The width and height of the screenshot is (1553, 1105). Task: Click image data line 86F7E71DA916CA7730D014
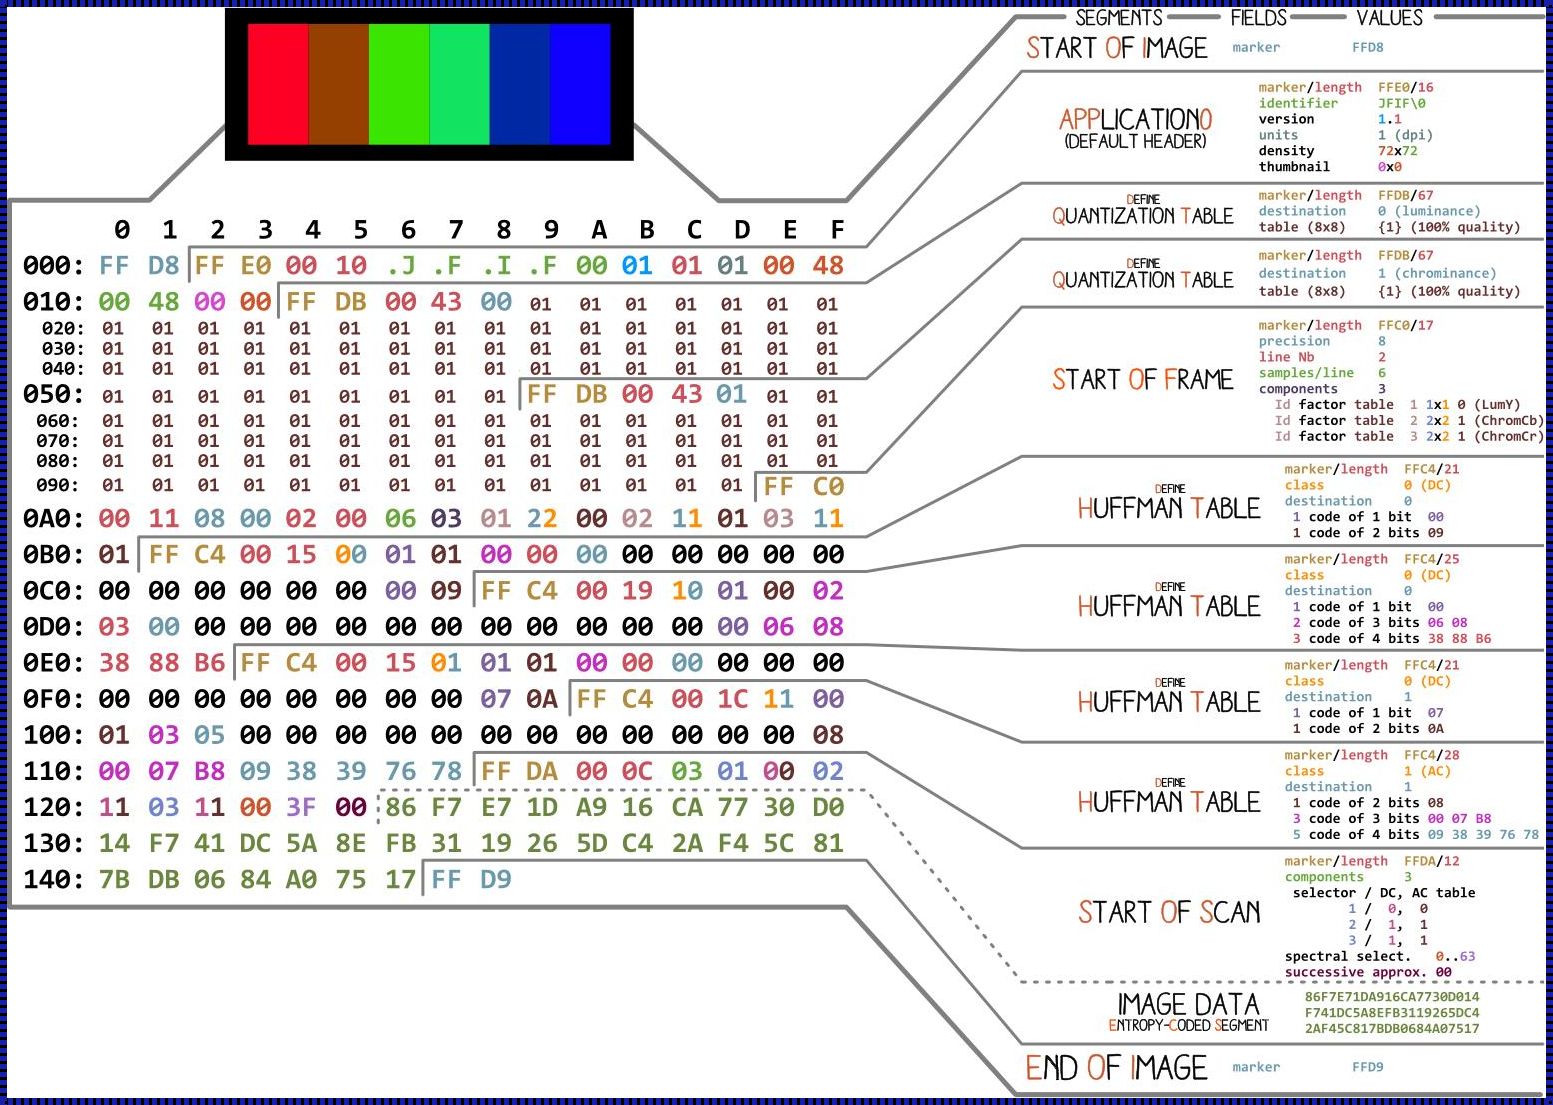pos(1392,997)
